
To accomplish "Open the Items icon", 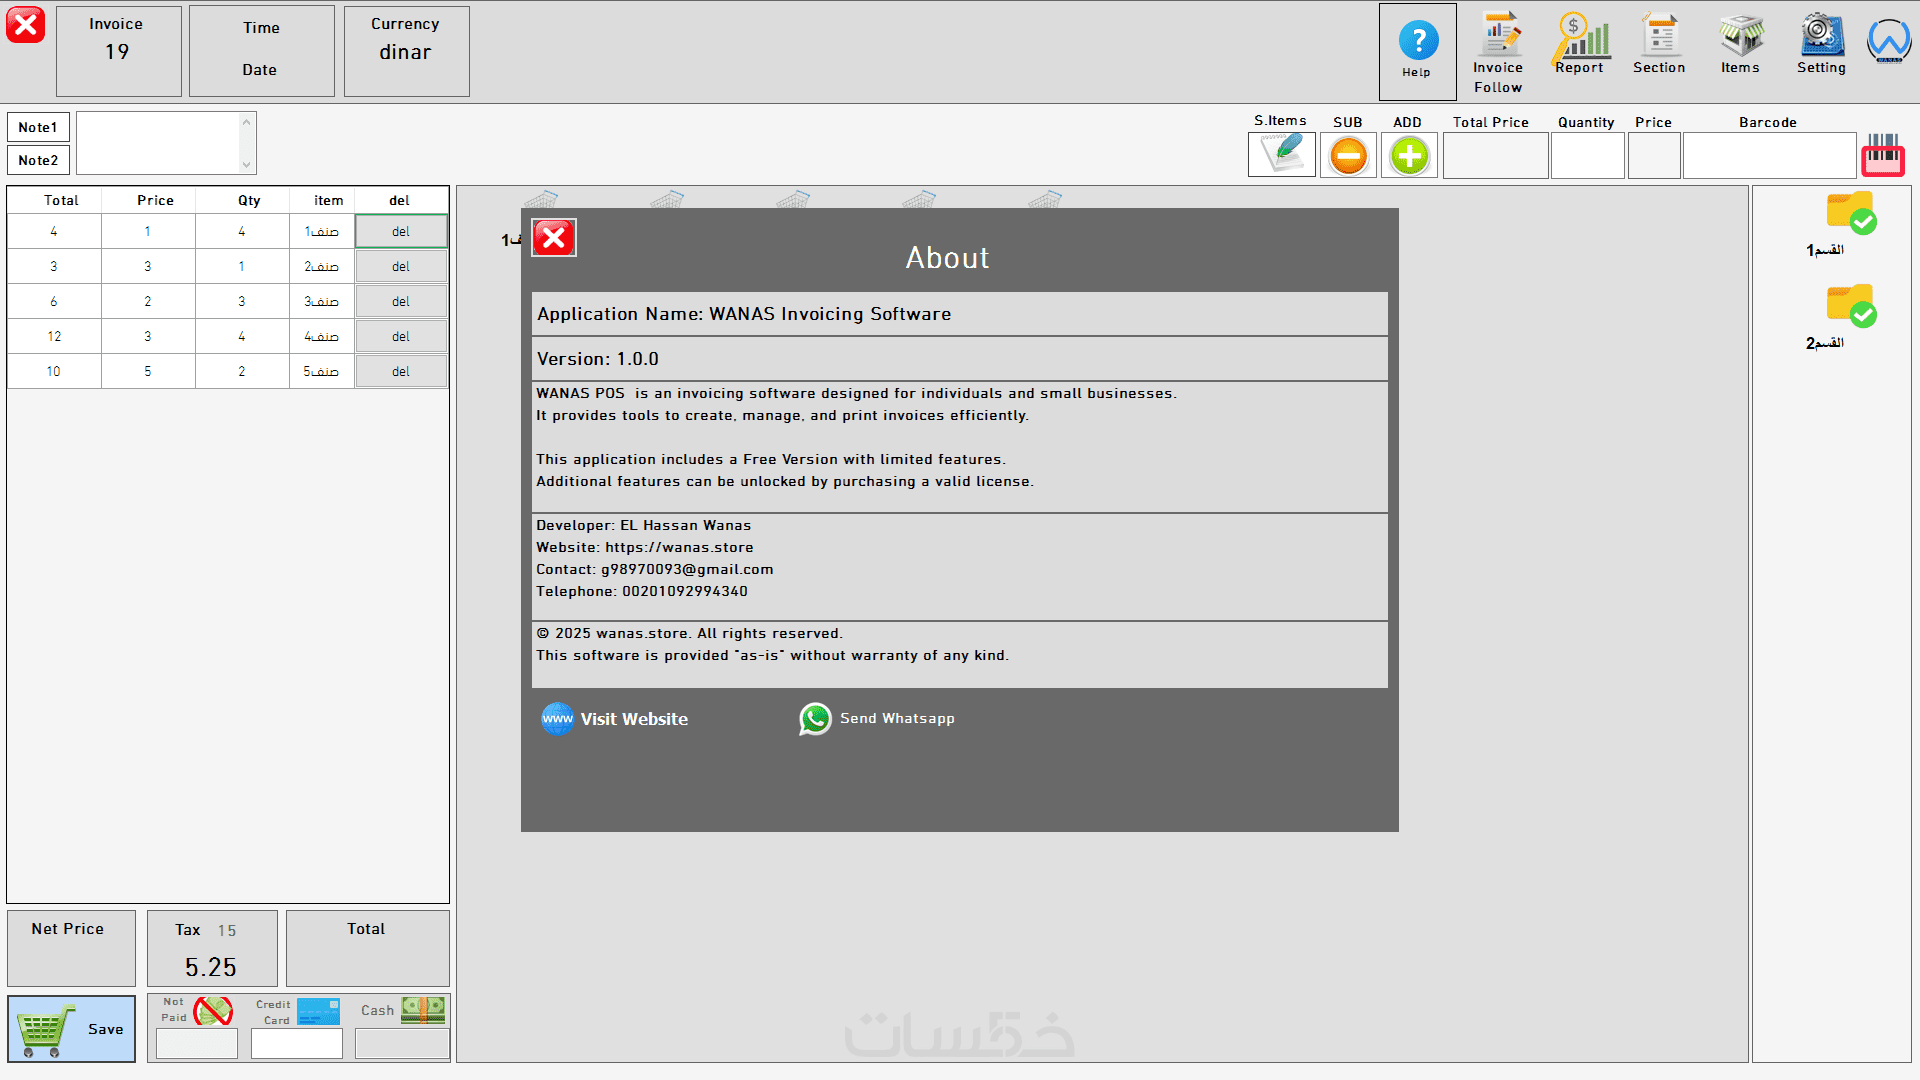I will coord(1741,36).
